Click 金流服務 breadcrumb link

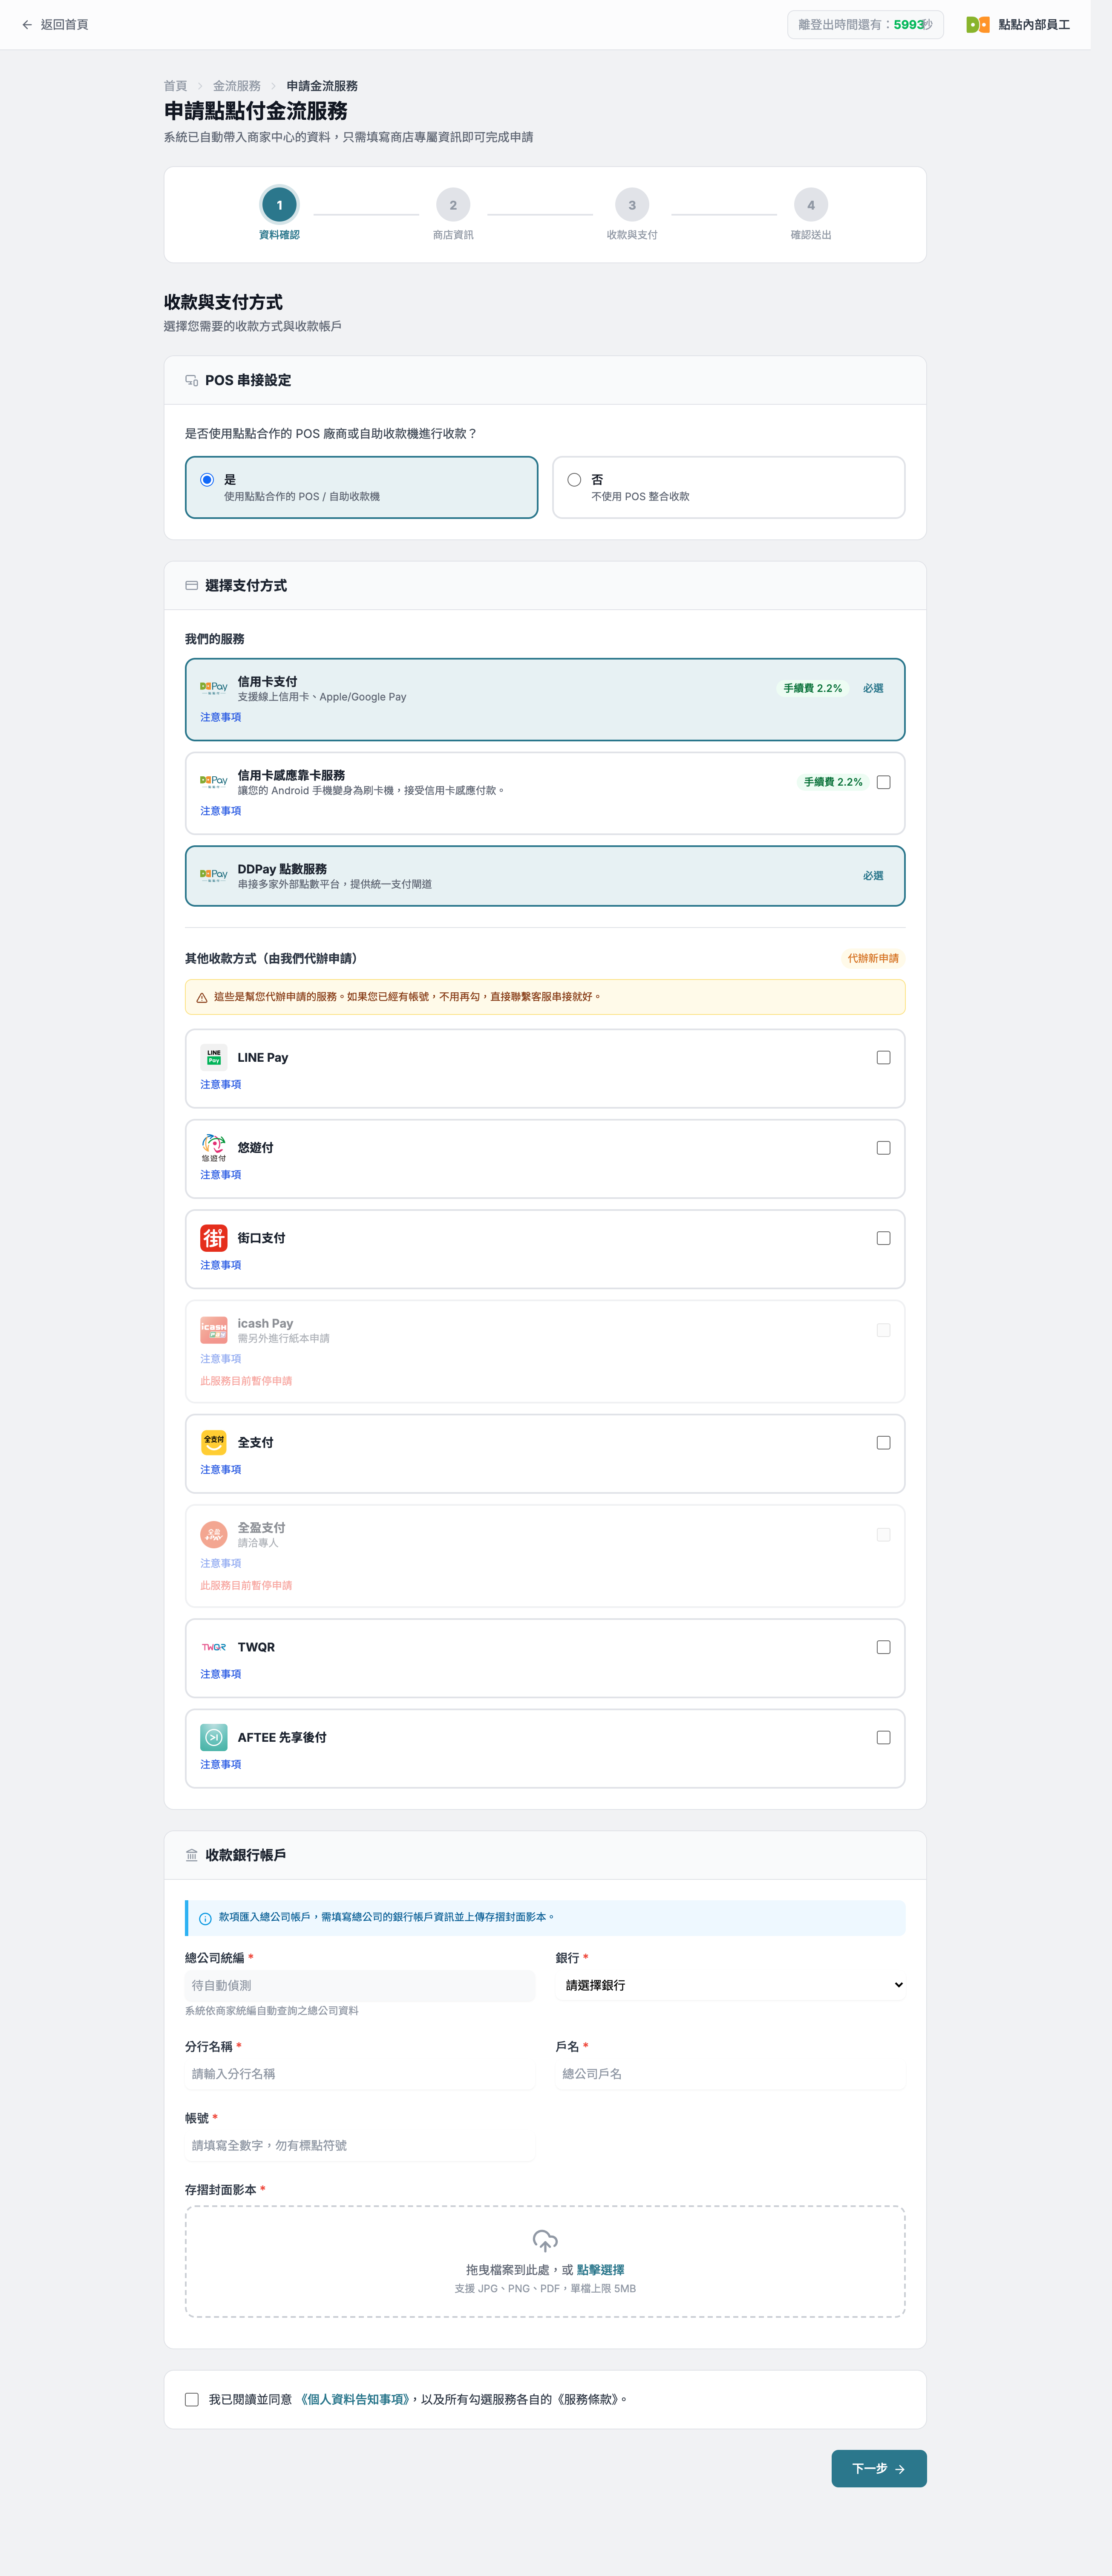[x=237, y=86]
